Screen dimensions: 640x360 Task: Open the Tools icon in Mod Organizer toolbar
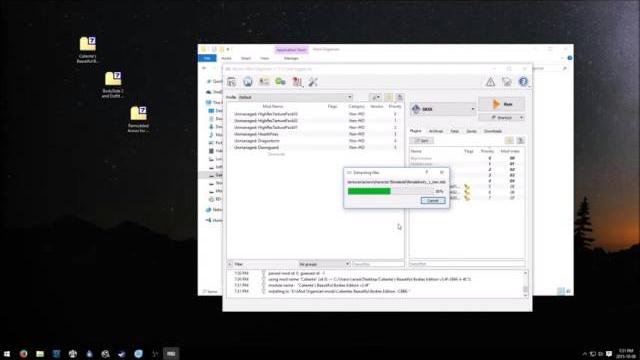297,82
